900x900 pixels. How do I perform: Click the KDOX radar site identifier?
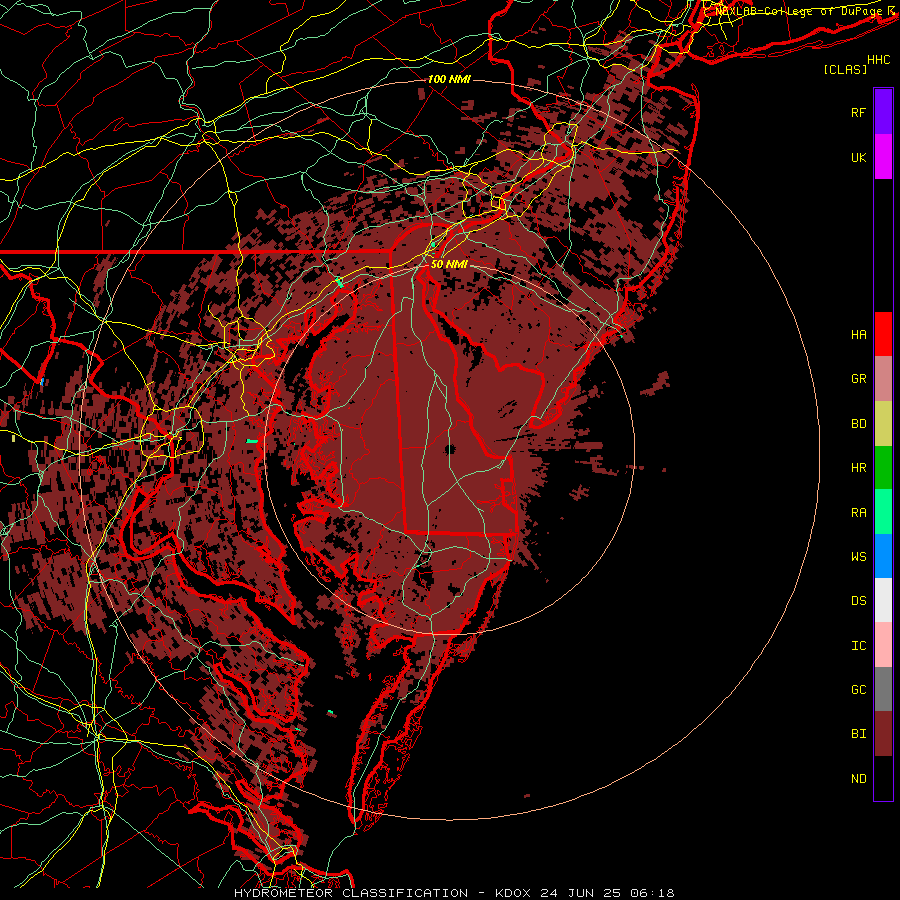(515, 893)
